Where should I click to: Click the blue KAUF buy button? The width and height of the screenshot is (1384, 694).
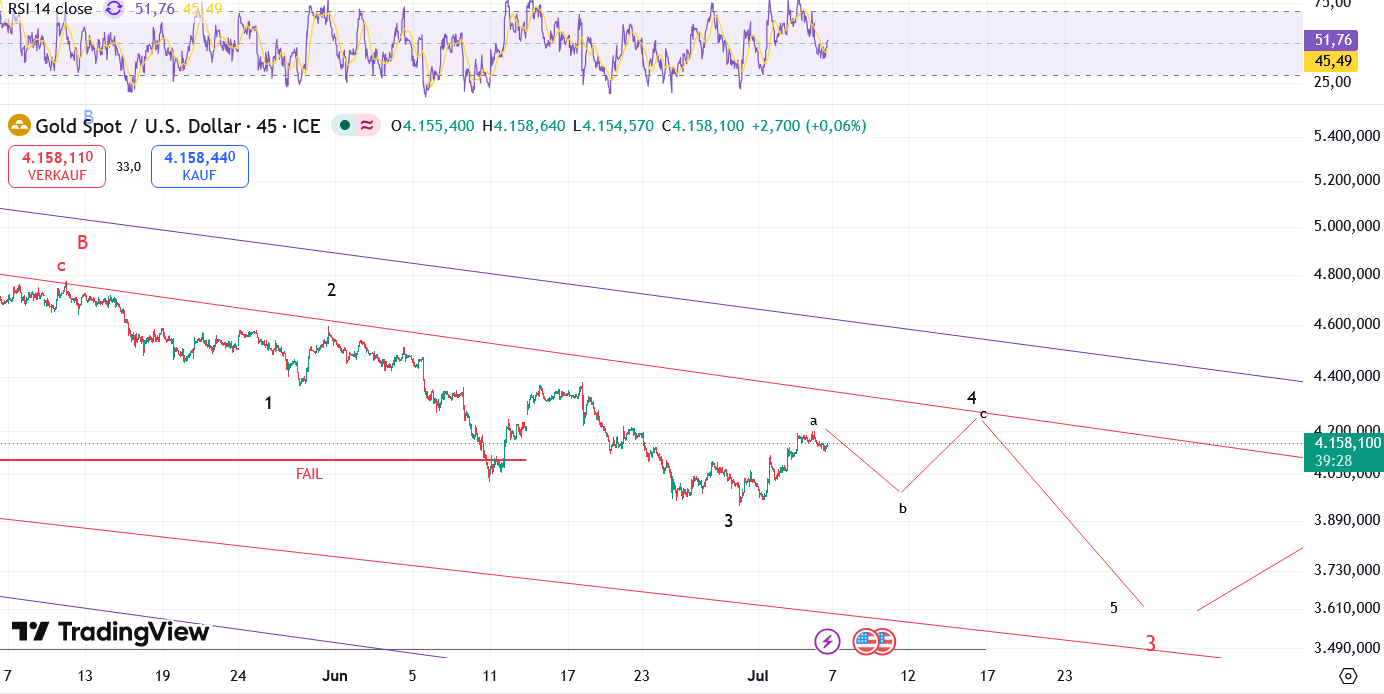200,166
